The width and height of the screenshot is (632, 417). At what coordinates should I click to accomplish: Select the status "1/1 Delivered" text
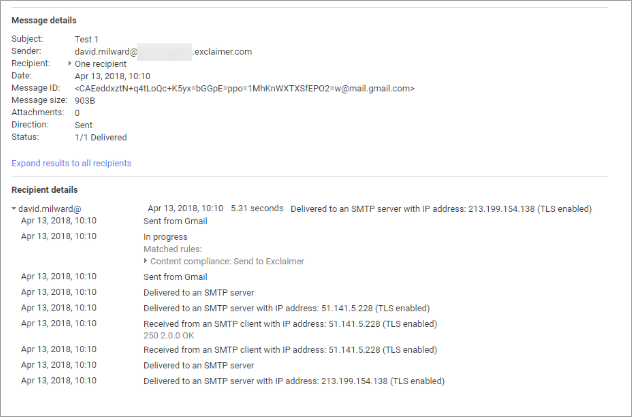click(x=101, y=137)
